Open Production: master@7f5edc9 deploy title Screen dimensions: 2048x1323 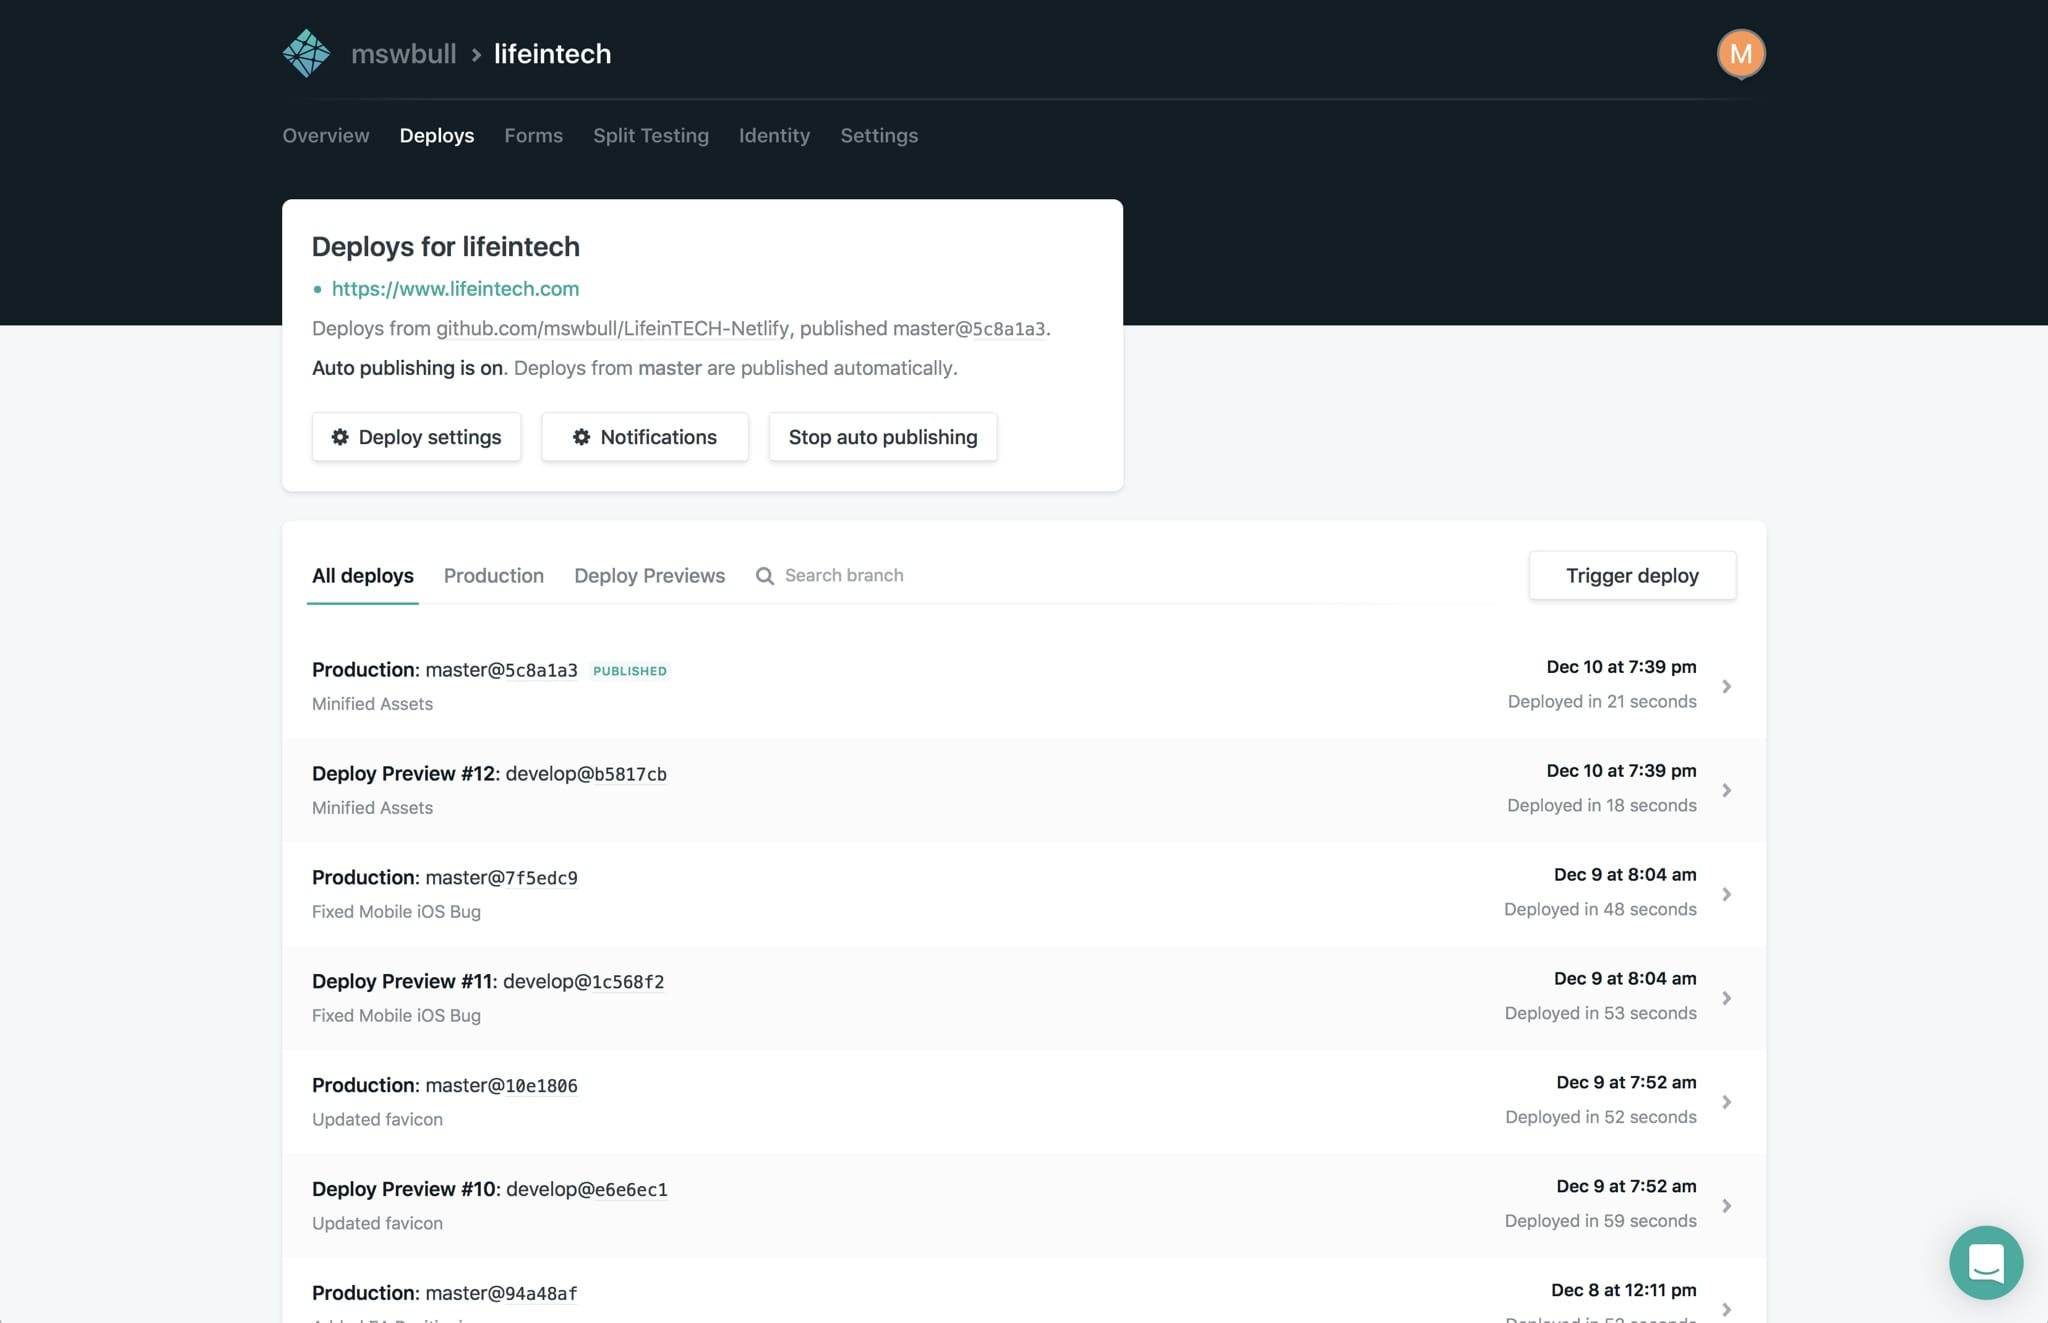click(445, 877)
